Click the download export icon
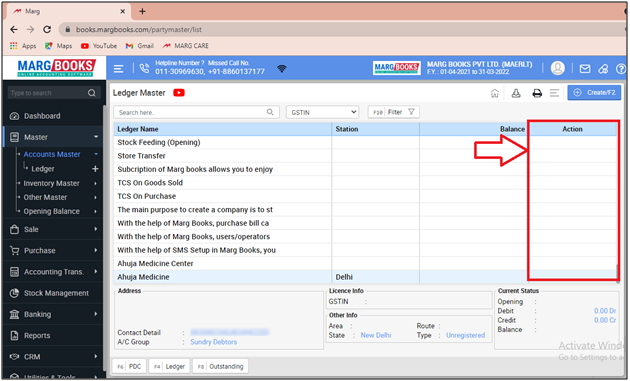Viewport: 630px width, 381px height. click(x=516, y=93)
